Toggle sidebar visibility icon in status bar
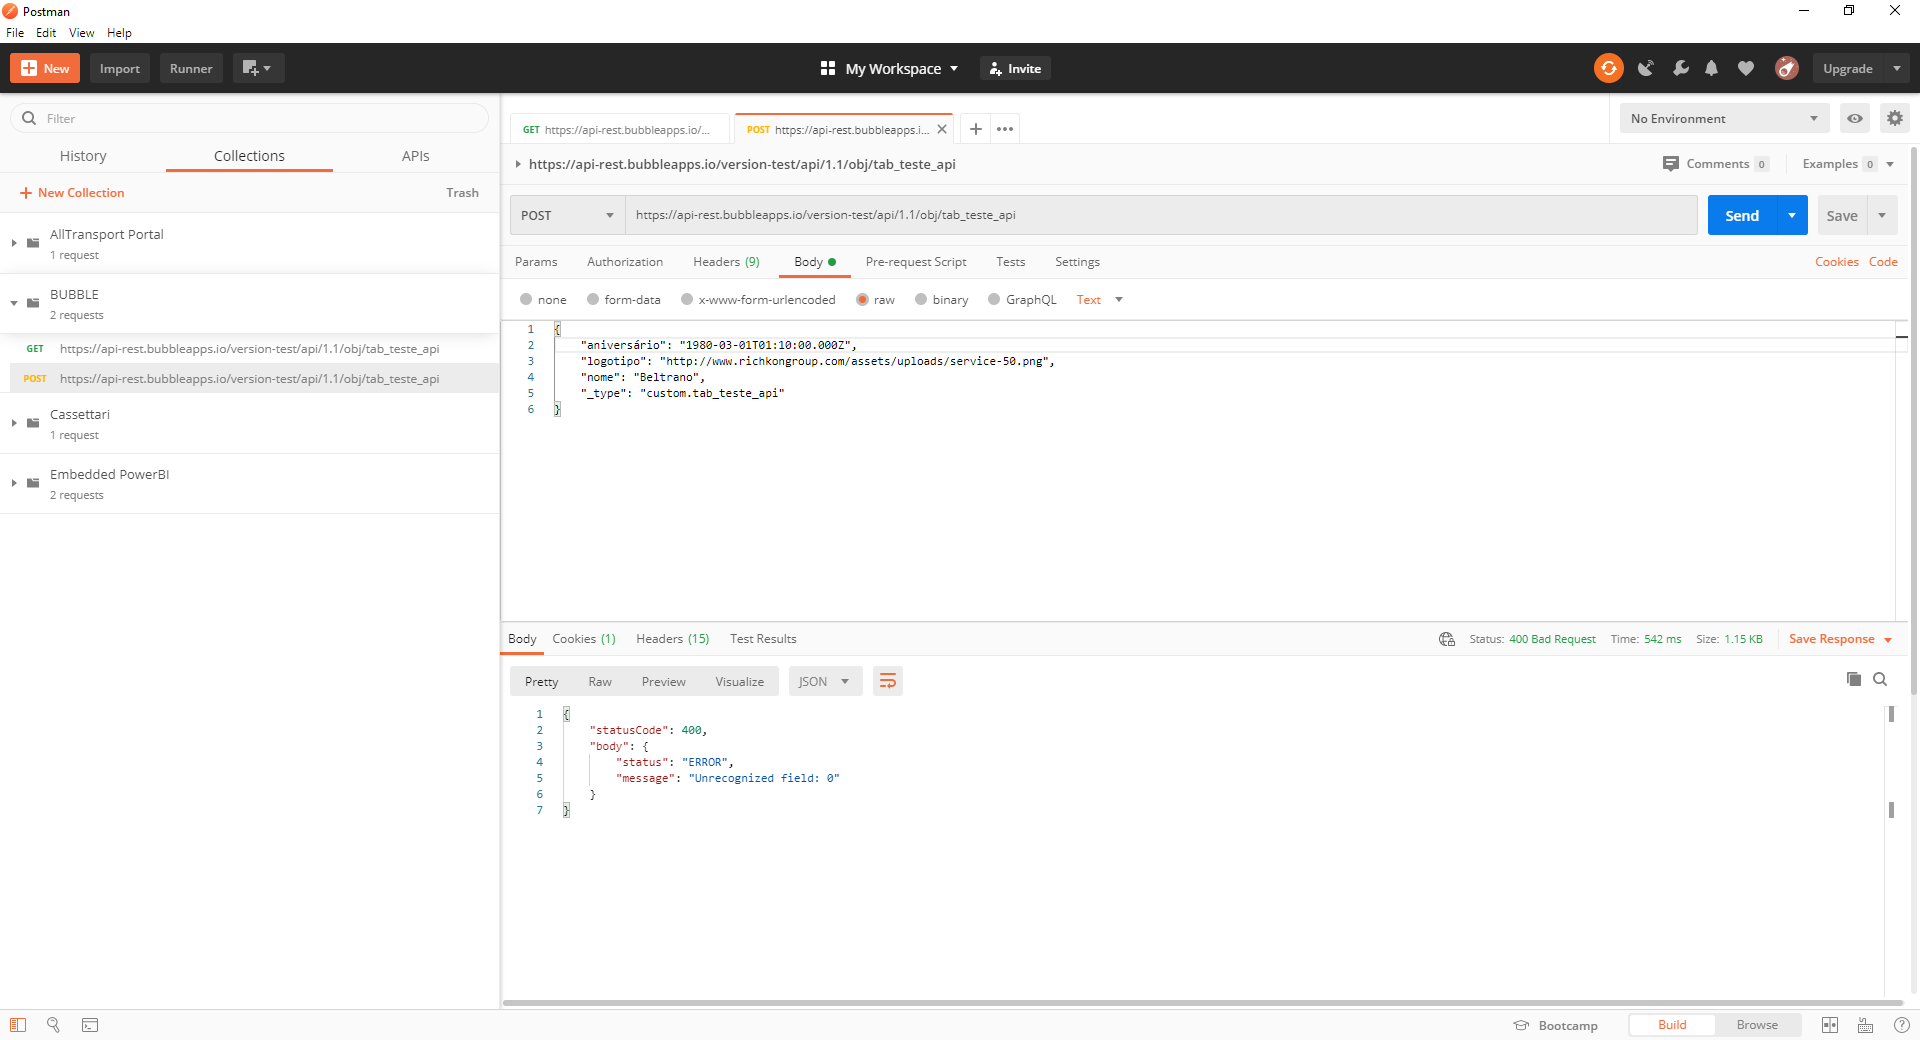 click(18, 1025)
